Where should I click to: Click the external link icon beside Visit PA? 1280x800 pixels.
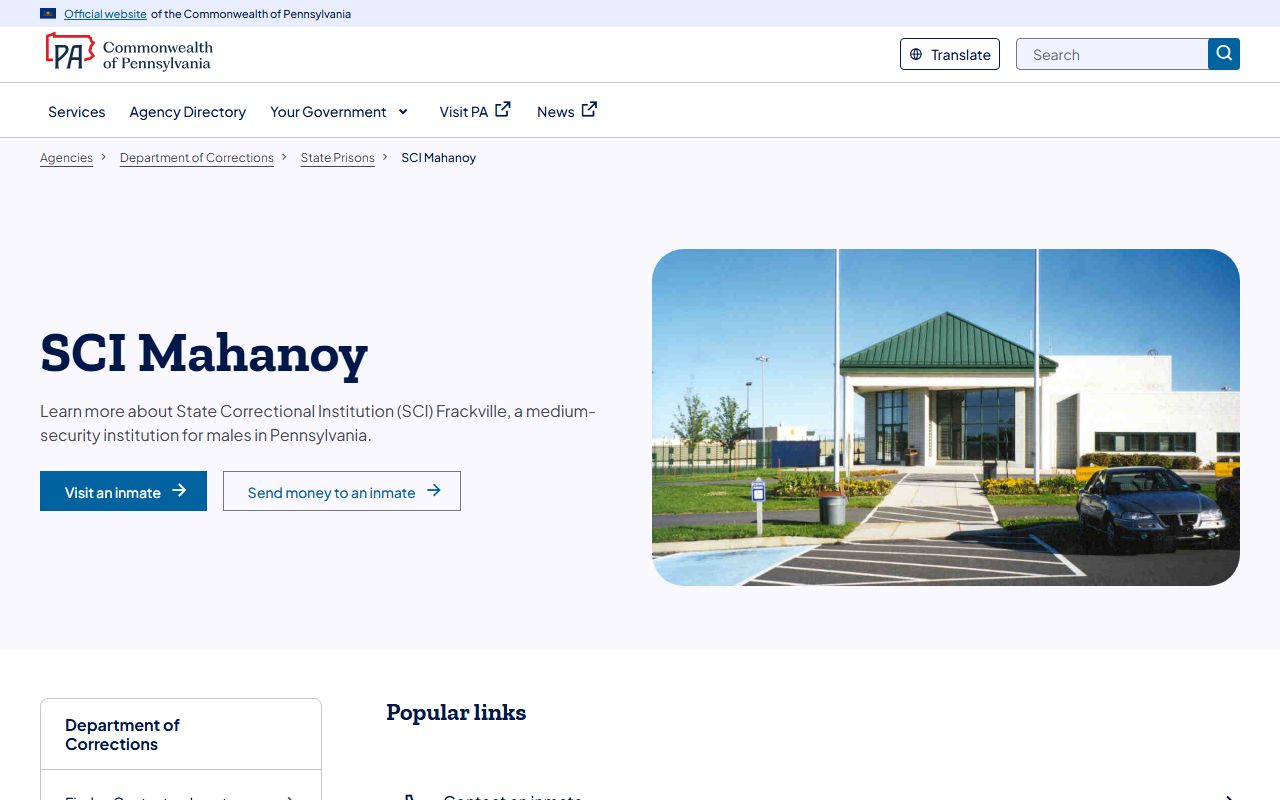coord(503,110)
